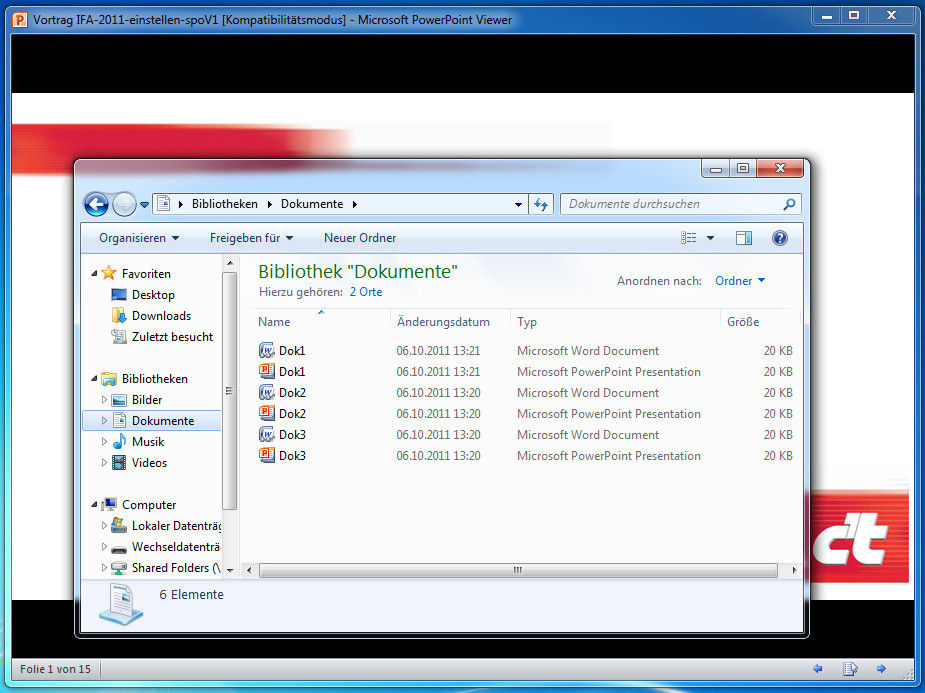
Task: Open the view options dropdown arrow
Action: [x=710, y=238]
